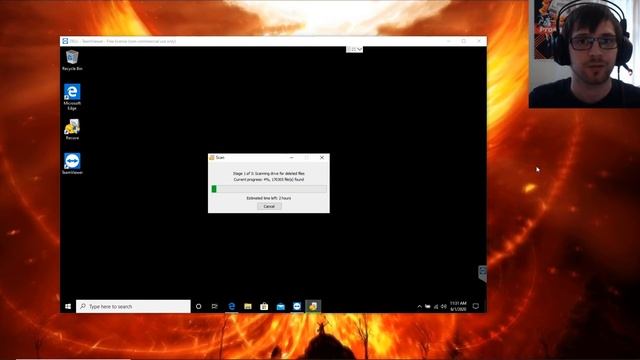Click the webcam overlay video
Viewport: 640px width, 360px height.
584,54
